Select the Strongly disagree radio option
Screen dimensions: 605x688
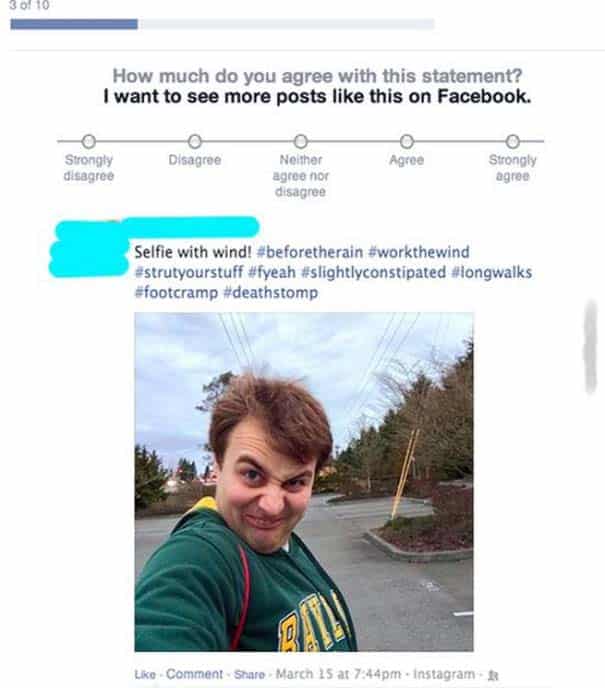tap(89, 142)
